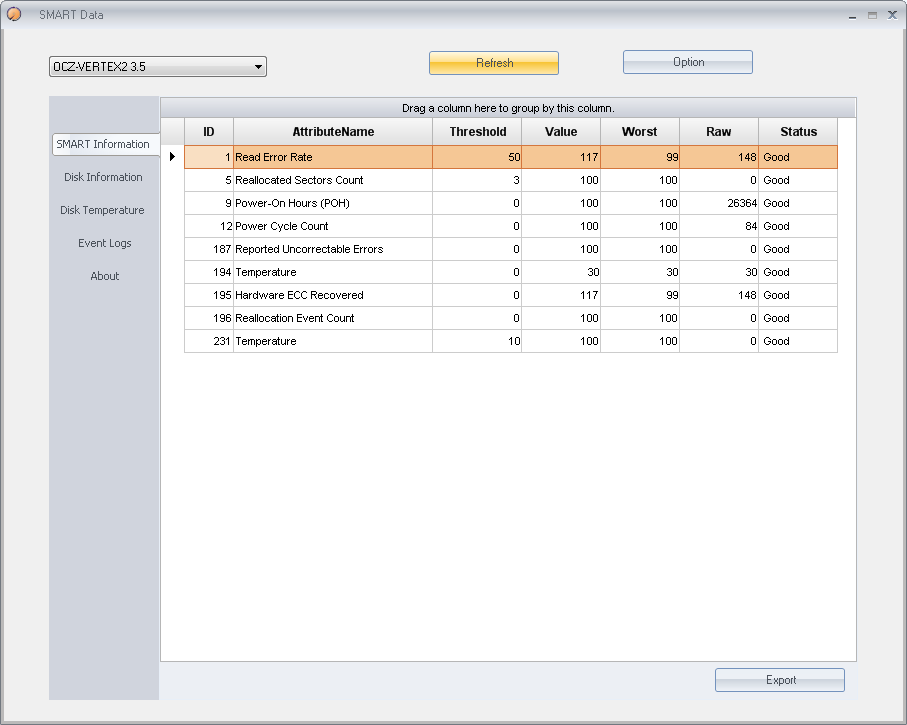Click the Threshold value 10 cell
Screen dimensions: 907x725
click(x=477, y=341)
